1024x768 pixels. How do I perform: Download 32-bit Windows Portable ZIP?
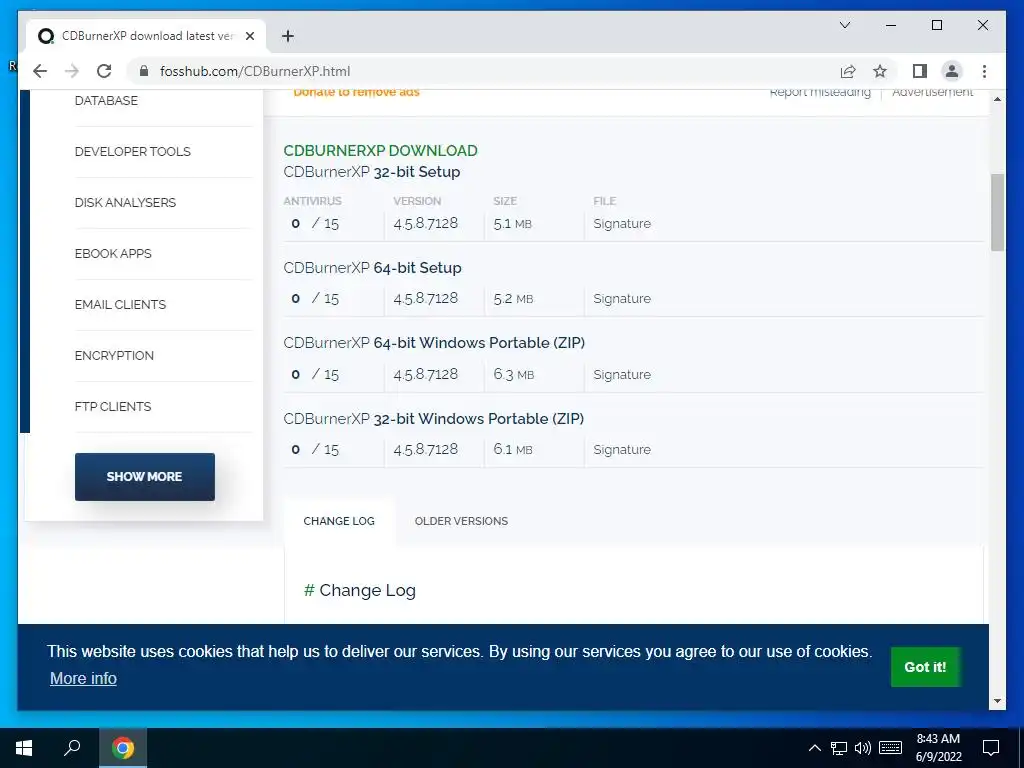click(x=434, y=419)
